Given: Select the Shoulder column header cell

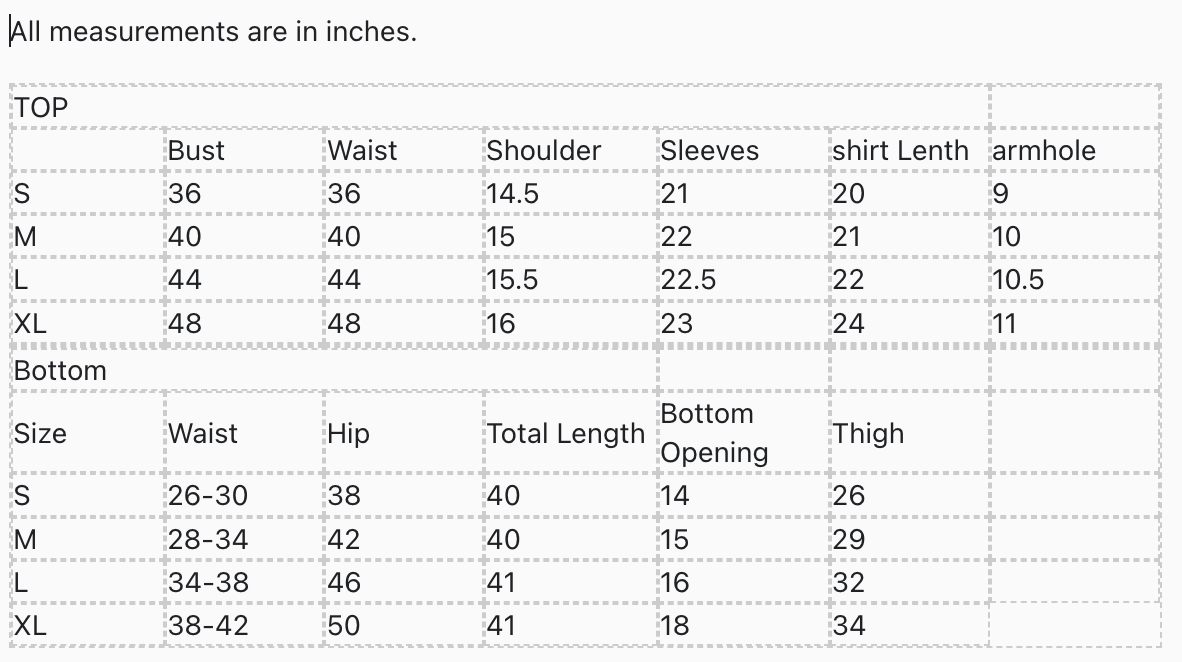Looking at the screenshot, I should pos(543,151).
